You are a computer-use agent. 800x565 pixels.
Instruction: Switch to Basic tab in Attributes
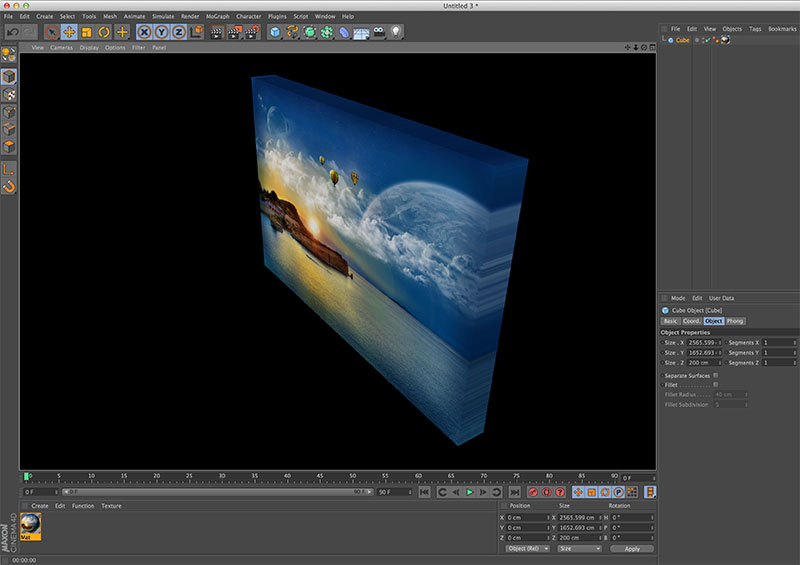point(670,321)
